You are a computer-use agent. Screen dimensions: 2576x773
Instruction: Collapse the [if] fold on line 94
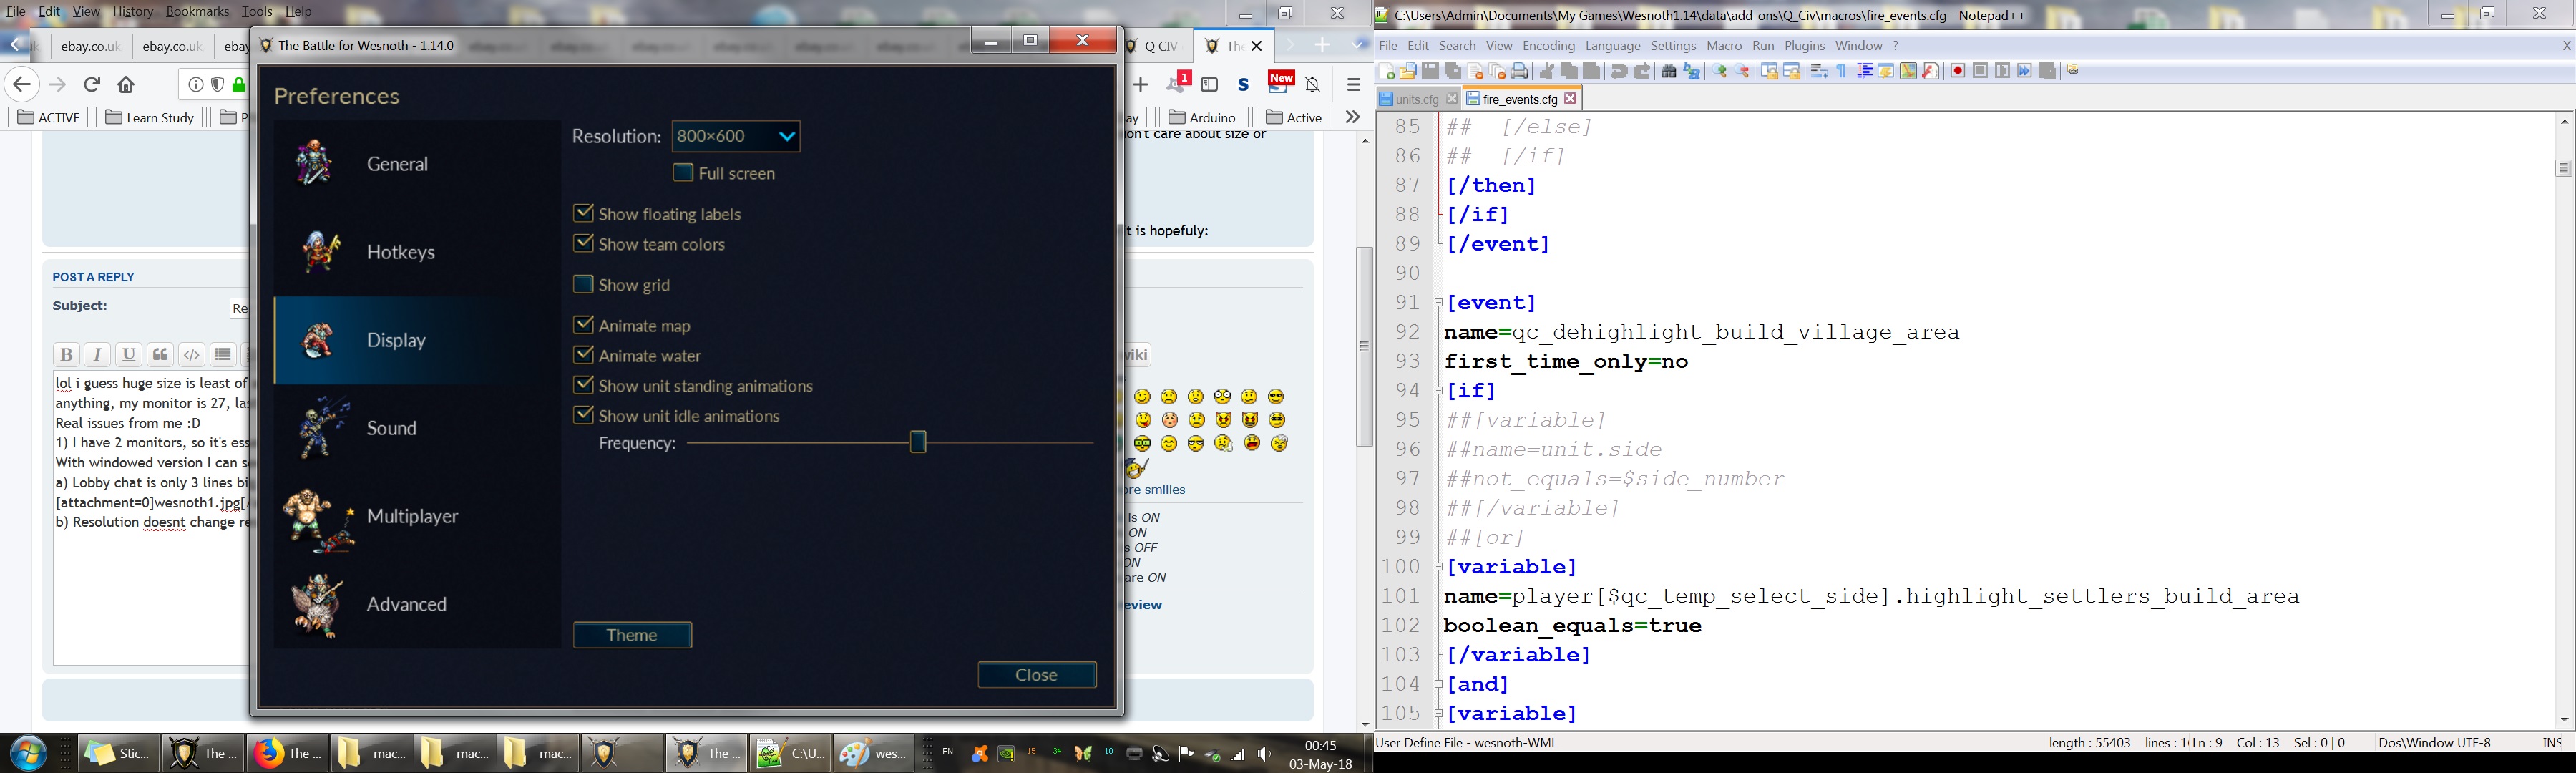point(1439,391)
